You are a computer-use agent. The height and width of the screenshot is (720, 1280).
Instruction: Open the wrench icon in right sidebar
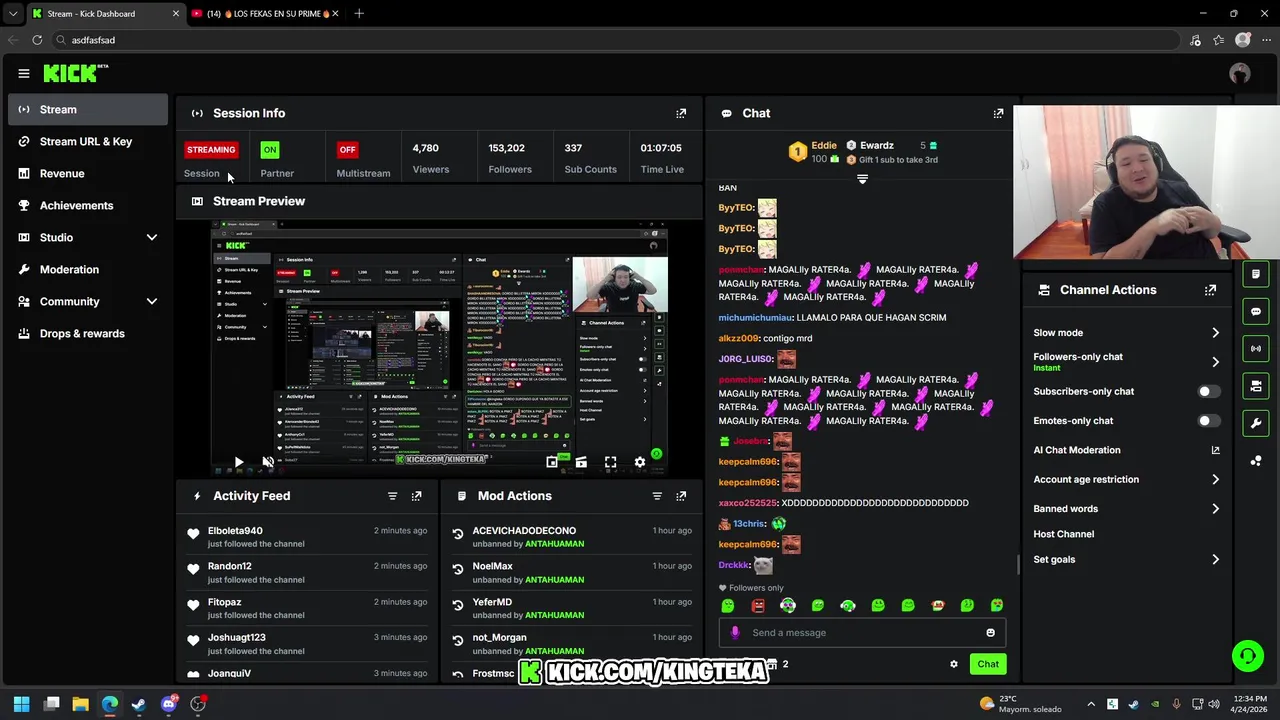pos(1256,423)
